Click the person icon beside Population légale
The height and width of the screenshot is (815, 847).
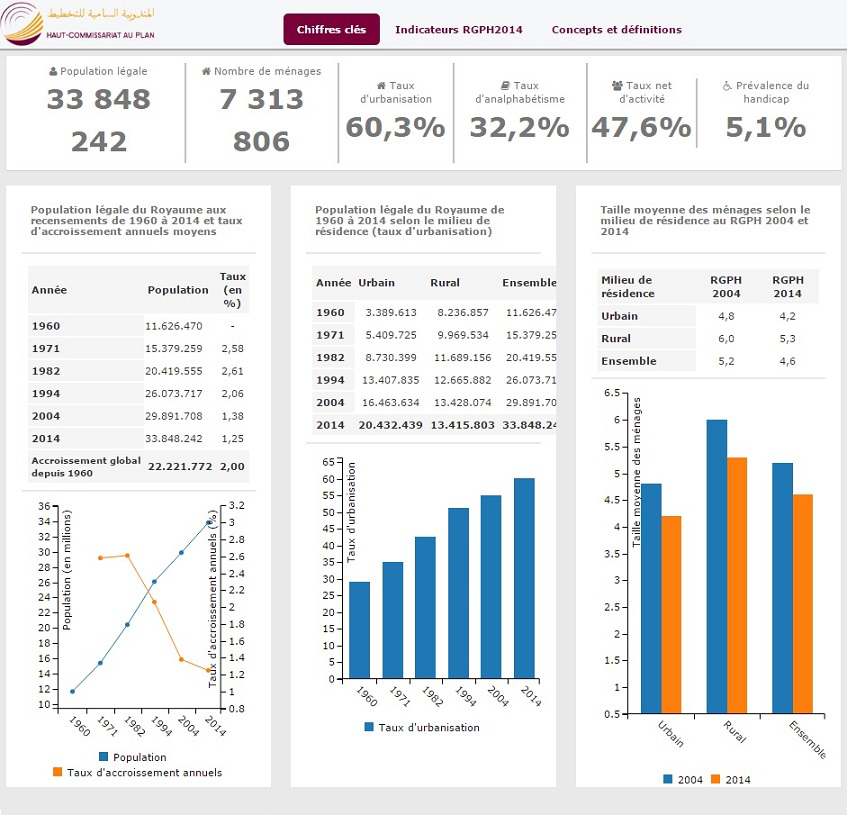(53, 72)
